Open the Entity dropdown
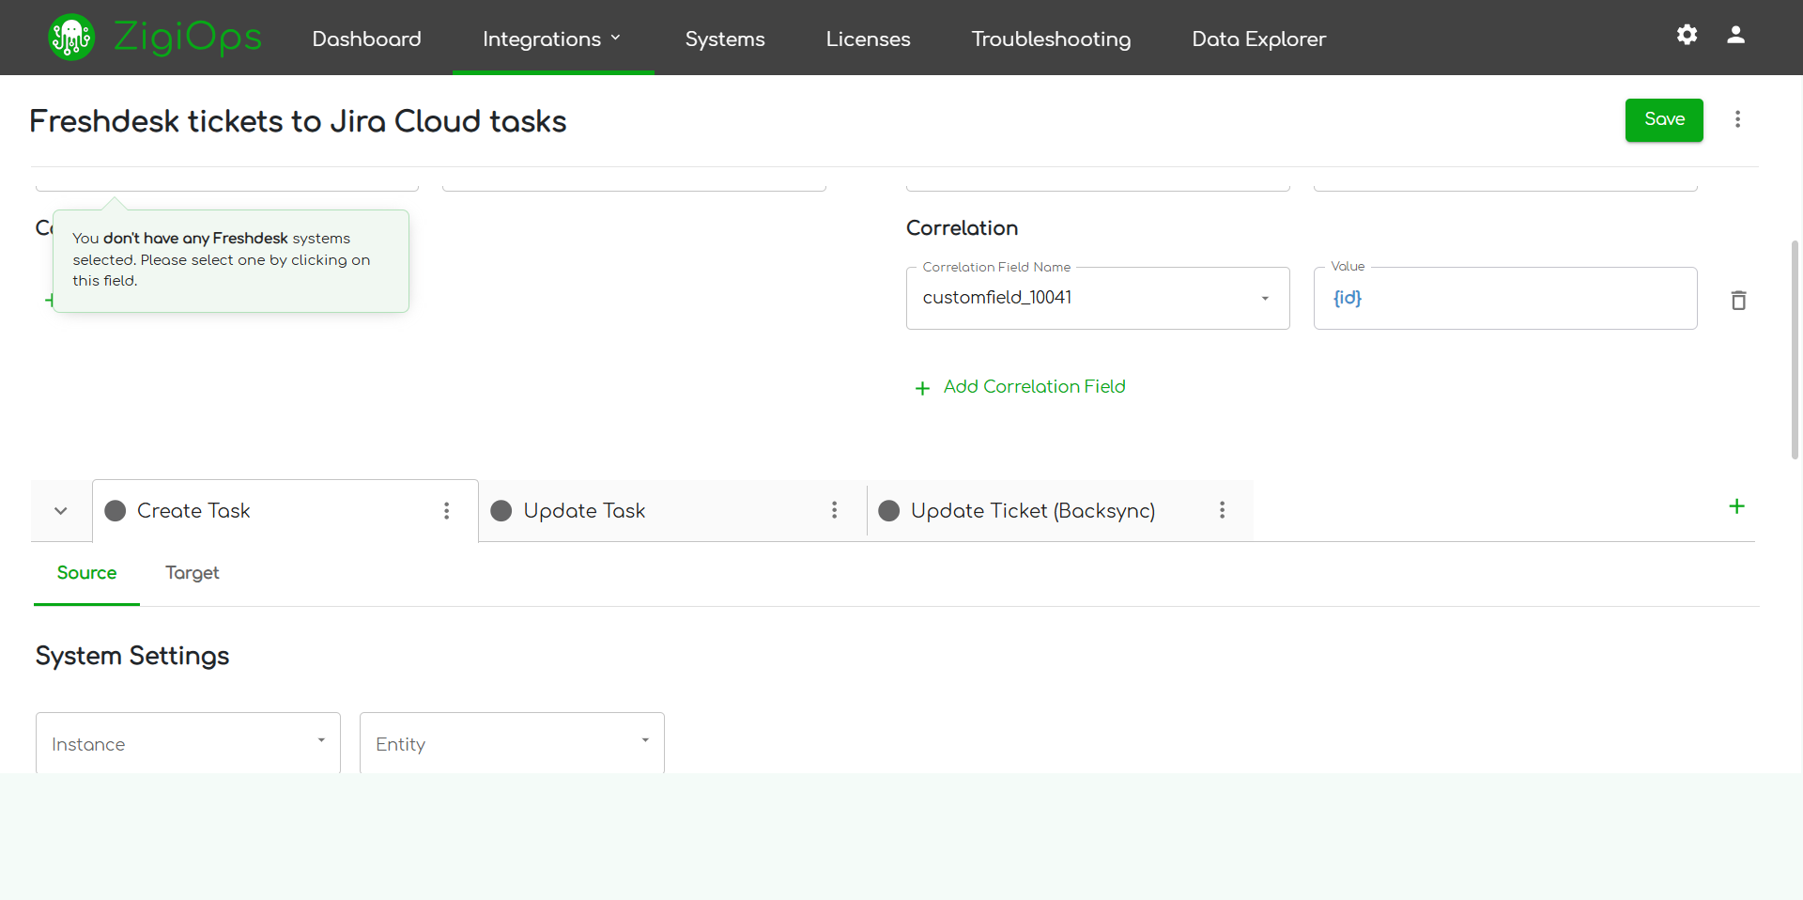Viewport: 1803px width, 900px height. click(511, 743)
